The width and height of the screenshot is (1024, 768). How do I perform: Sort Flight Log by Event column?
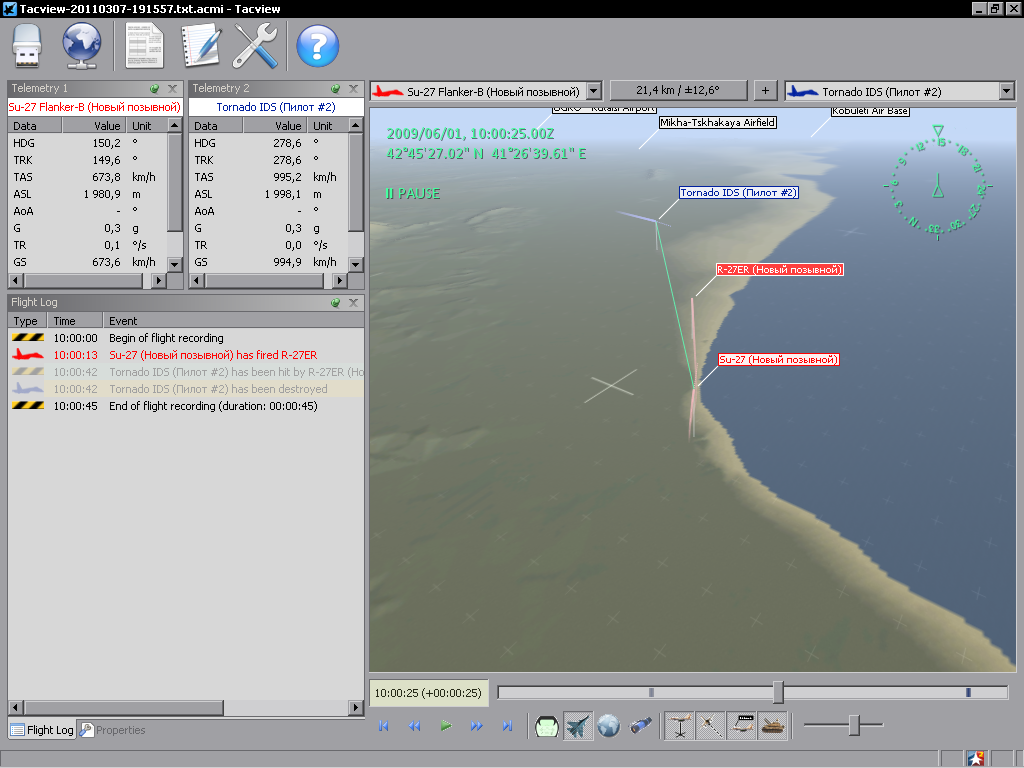point(234,321)
